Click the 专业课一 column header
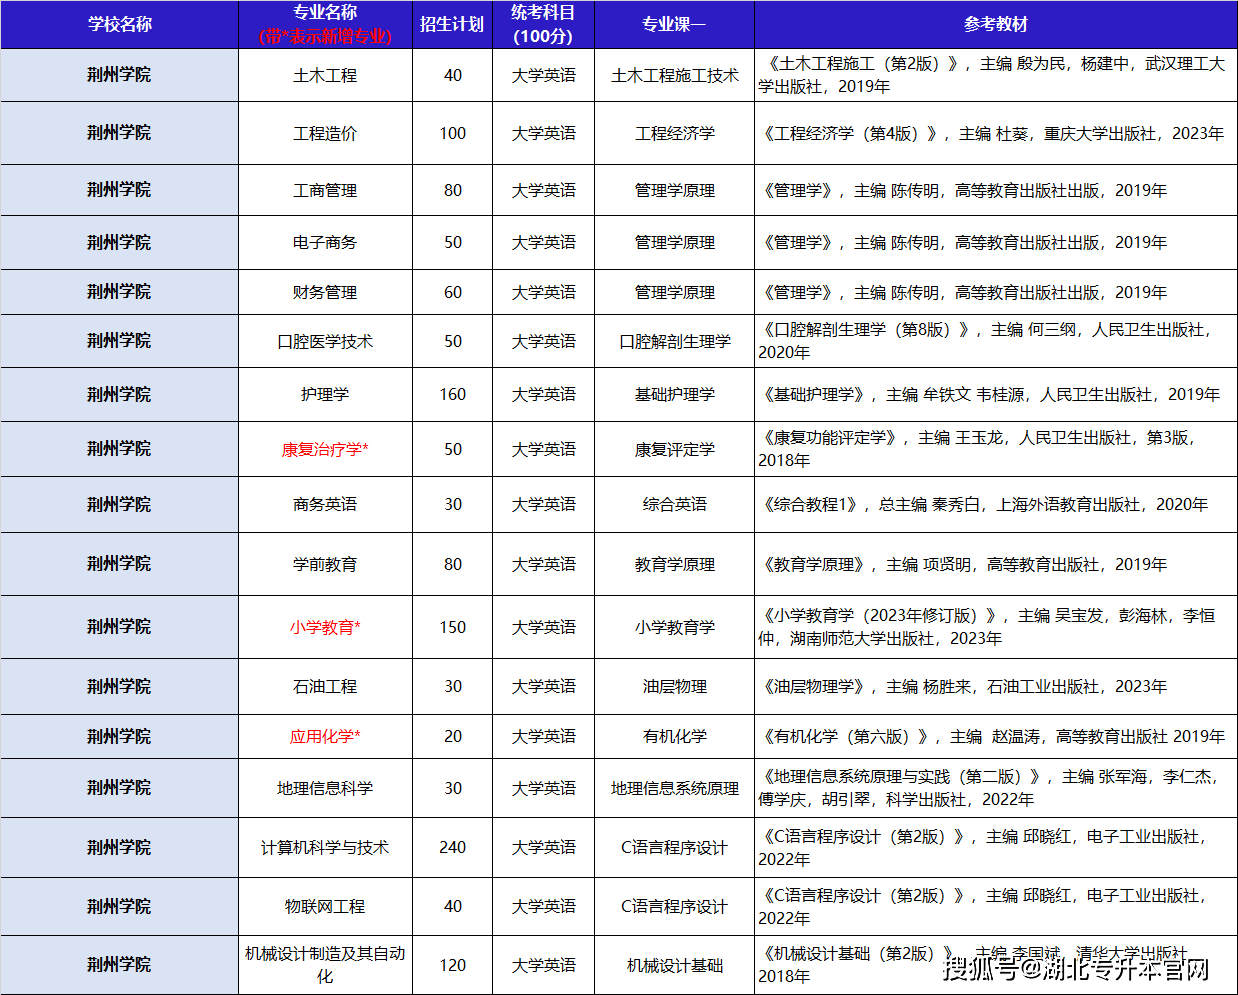1238x995 pixels. (674, 24)
